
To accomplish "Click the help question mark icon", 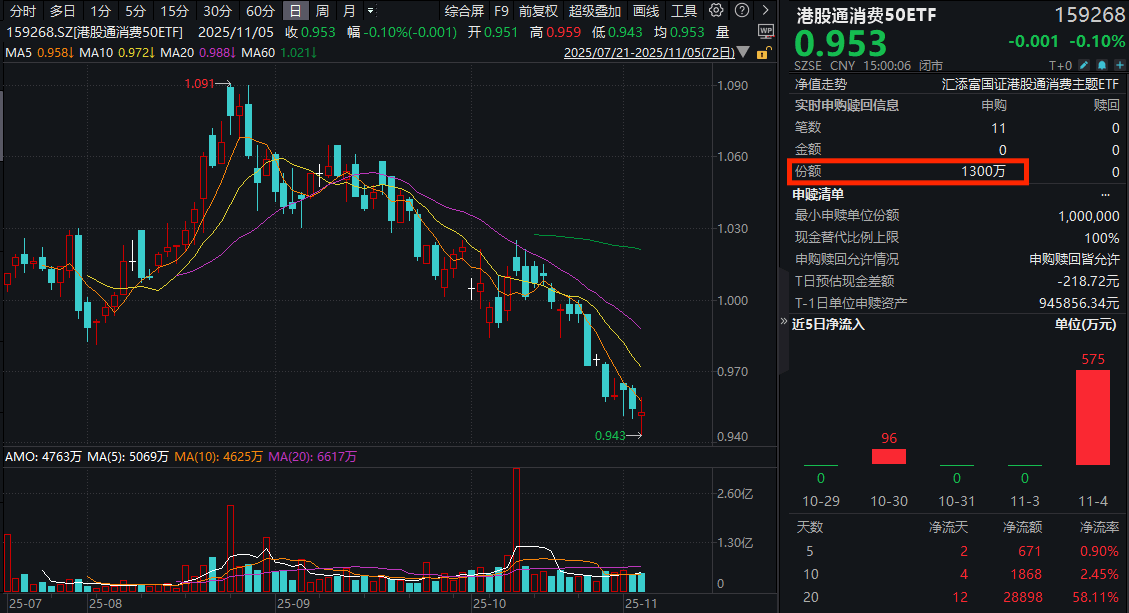I will coord(739,11).
